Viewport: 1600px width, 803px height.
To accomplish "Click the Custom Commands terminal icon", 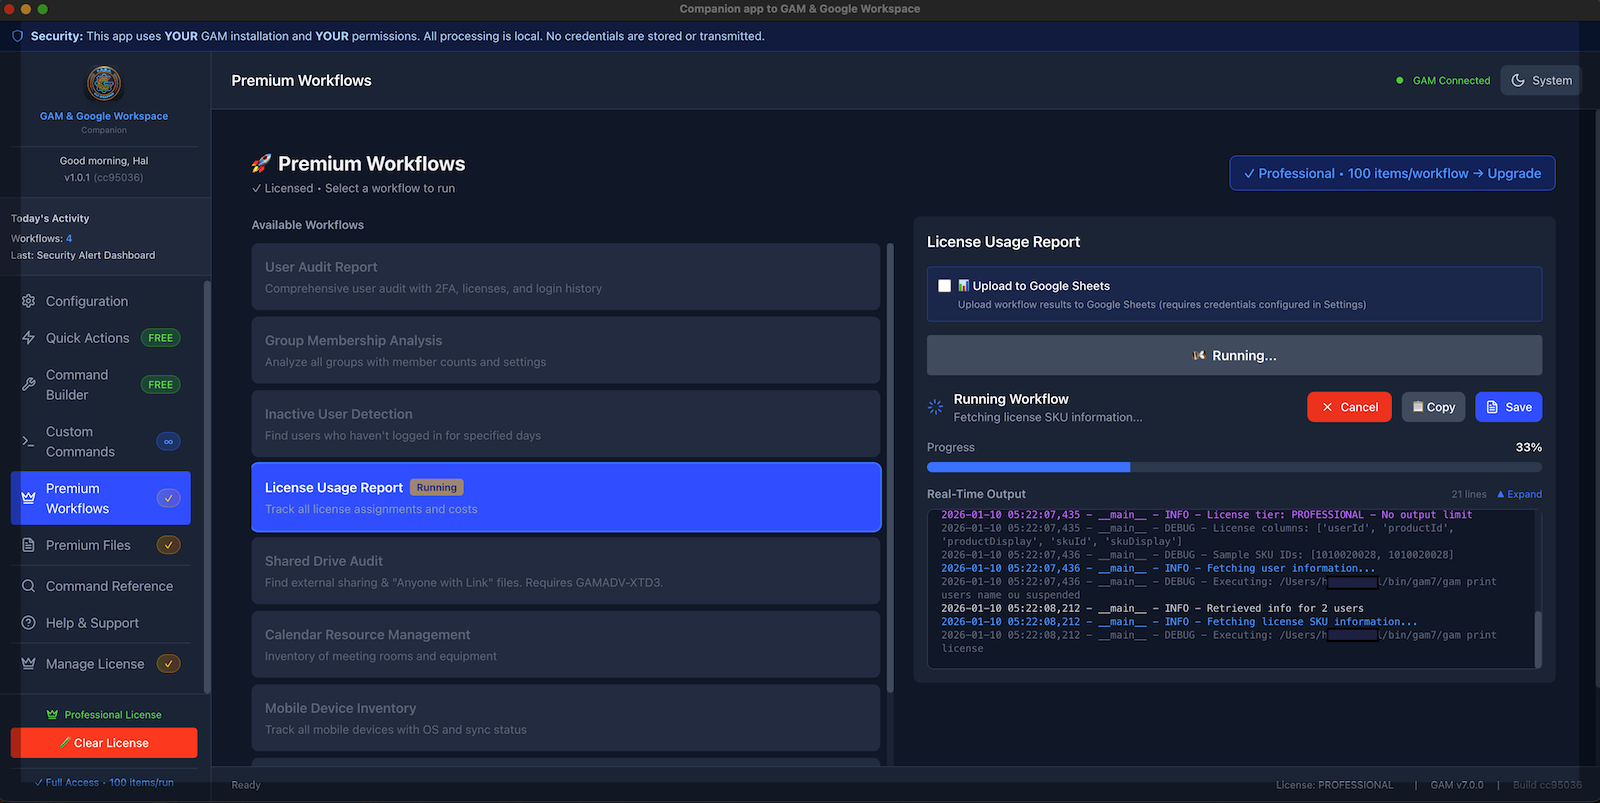I will 28,441.
